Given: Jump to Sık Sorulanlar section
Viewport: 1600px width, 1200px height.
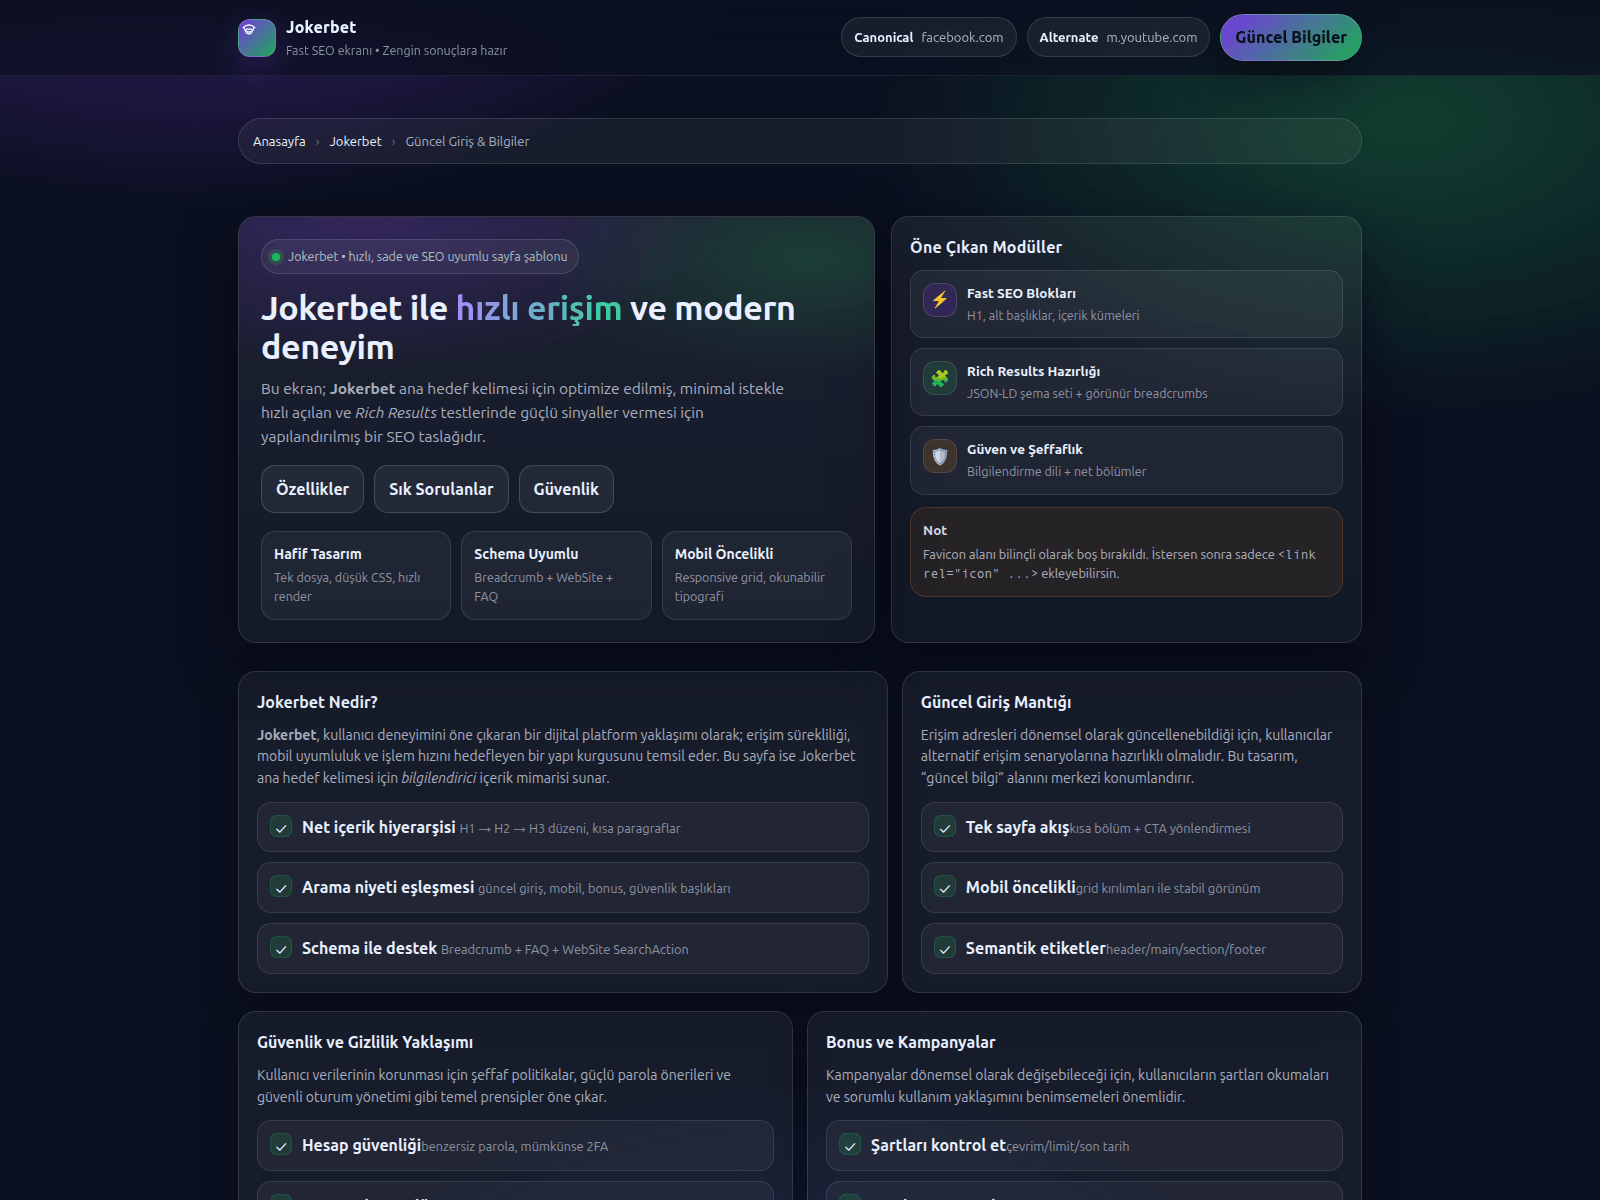Looking at the screenshot, I should click(441, 489).
